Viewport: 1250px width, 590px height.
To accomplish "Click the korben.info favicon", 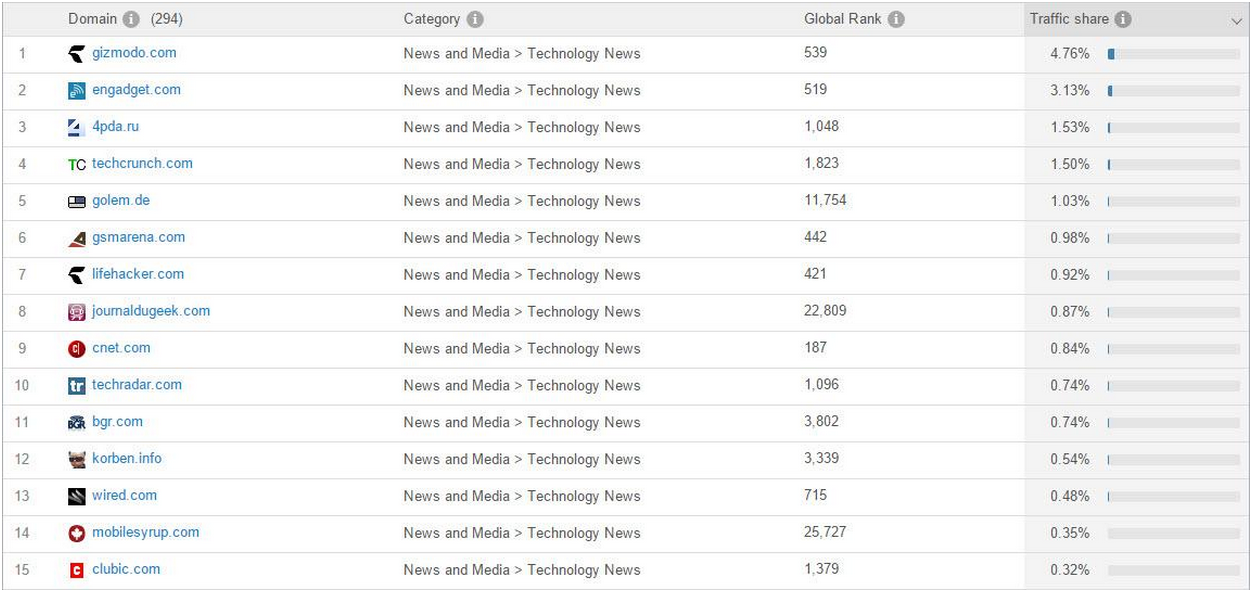I will [77, 460].
